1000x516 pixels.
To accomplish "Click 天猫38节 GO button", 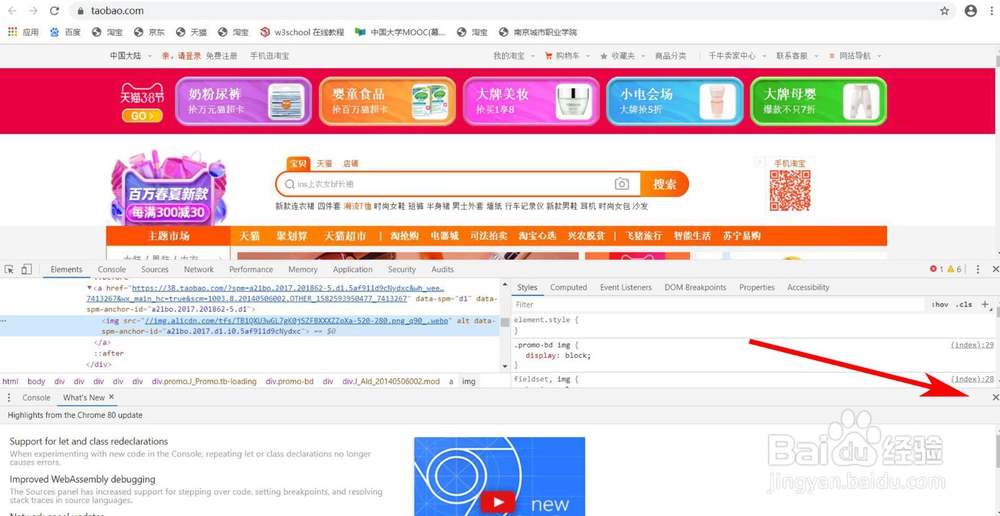I will (142, 116).
